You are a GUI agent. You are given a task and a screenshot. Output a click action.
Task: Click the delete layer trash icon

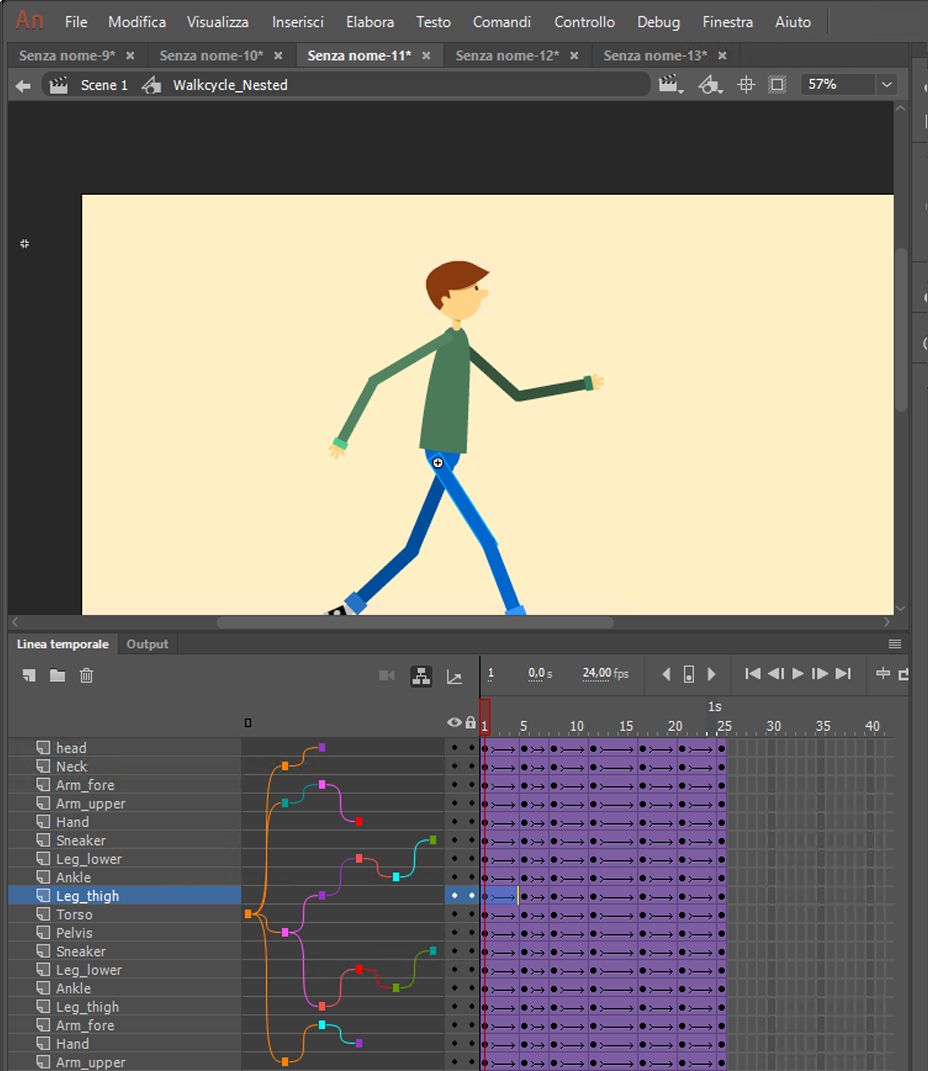pos(87,676)
